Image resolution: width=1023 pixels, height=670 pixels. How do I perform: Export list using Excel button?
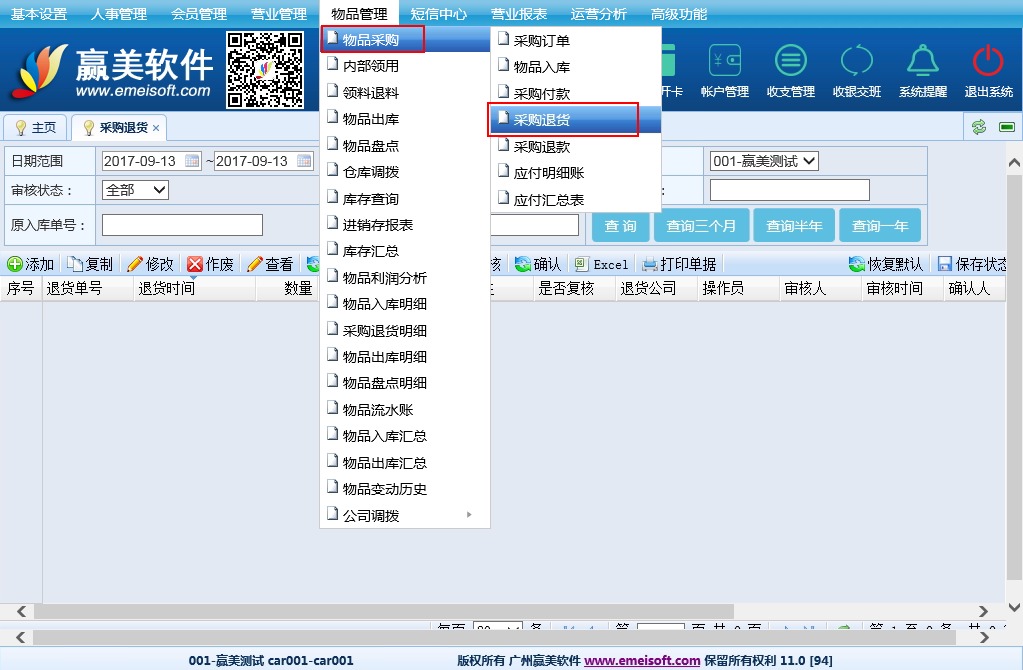(601, 264)
